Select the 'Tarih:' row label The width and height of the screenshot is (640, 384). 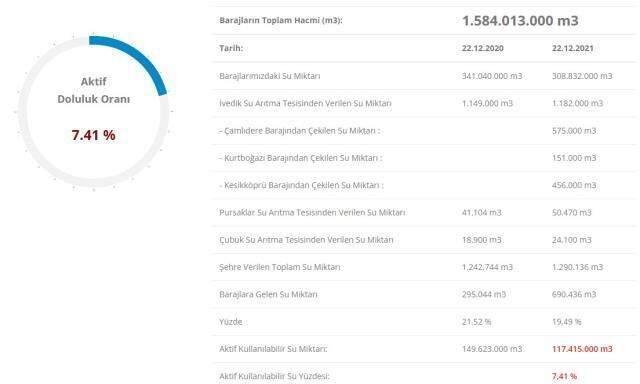click(x=231, y=48)
